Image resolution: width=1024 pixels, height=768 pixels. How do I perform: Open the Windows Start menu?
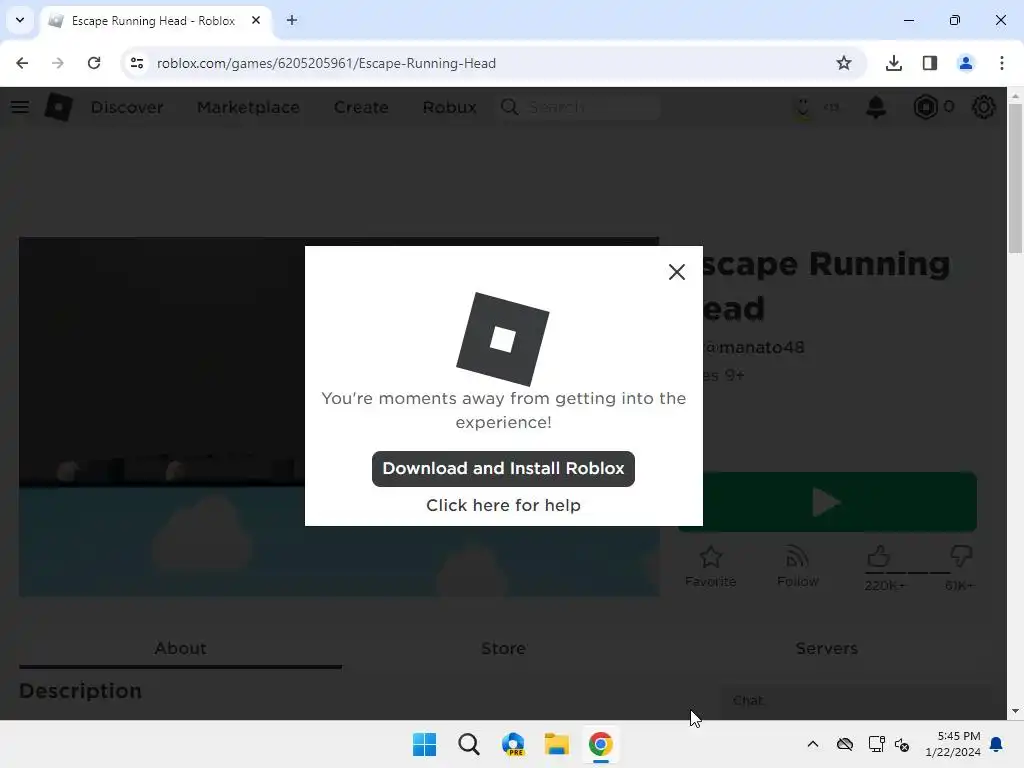click(424, 744)
